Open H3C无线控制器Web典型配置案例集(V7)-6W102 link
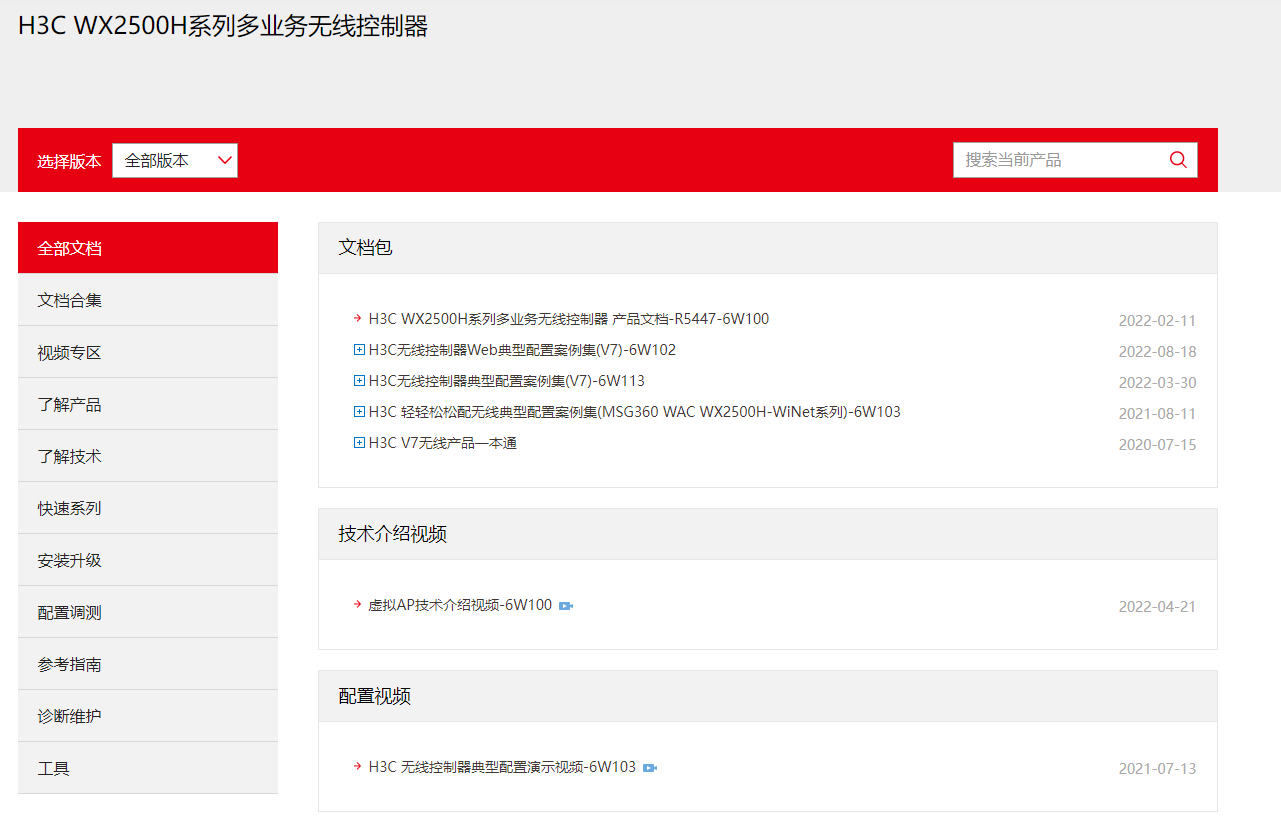Image resolution: width=1281 pixels, height=821 pixels. (x=522, y=350)
